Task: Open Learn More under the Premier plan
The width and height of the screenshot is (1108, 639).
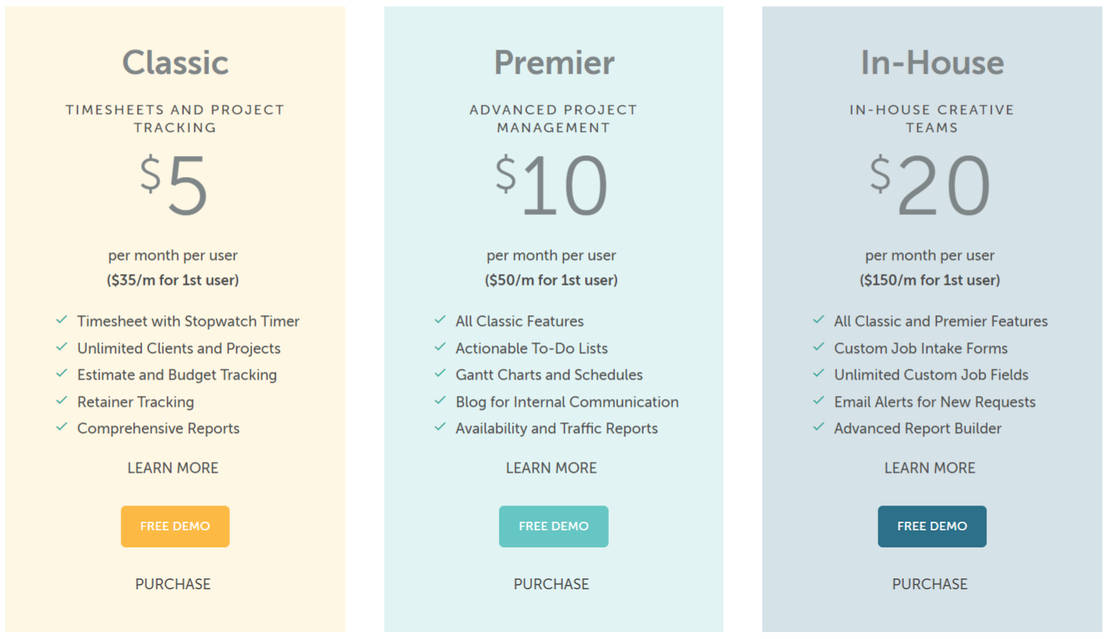Action: pyautogui.click(x=551, y=468)
